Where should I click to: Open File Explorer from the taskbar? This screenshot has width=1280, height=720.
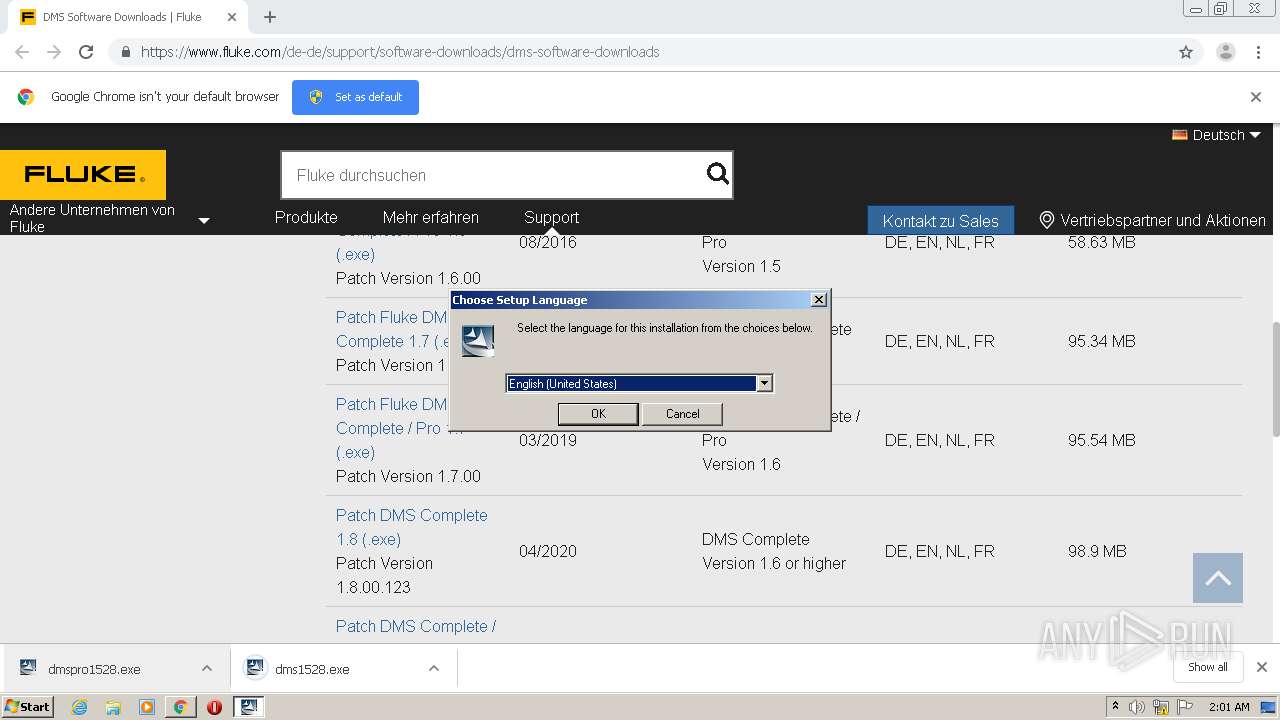coord(113,707)
